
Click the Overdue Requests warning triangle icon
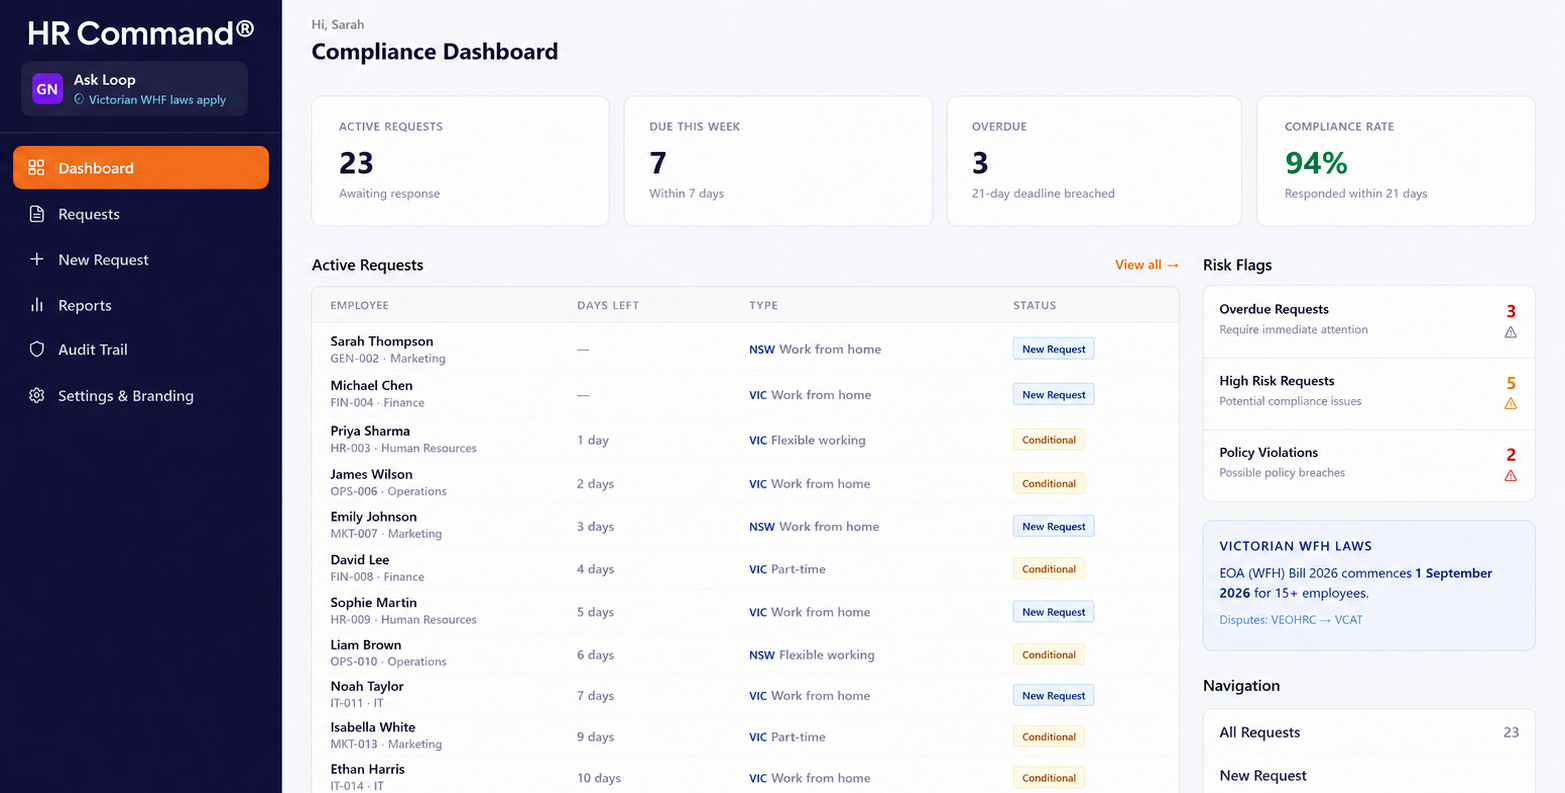tap(1510, 332)
